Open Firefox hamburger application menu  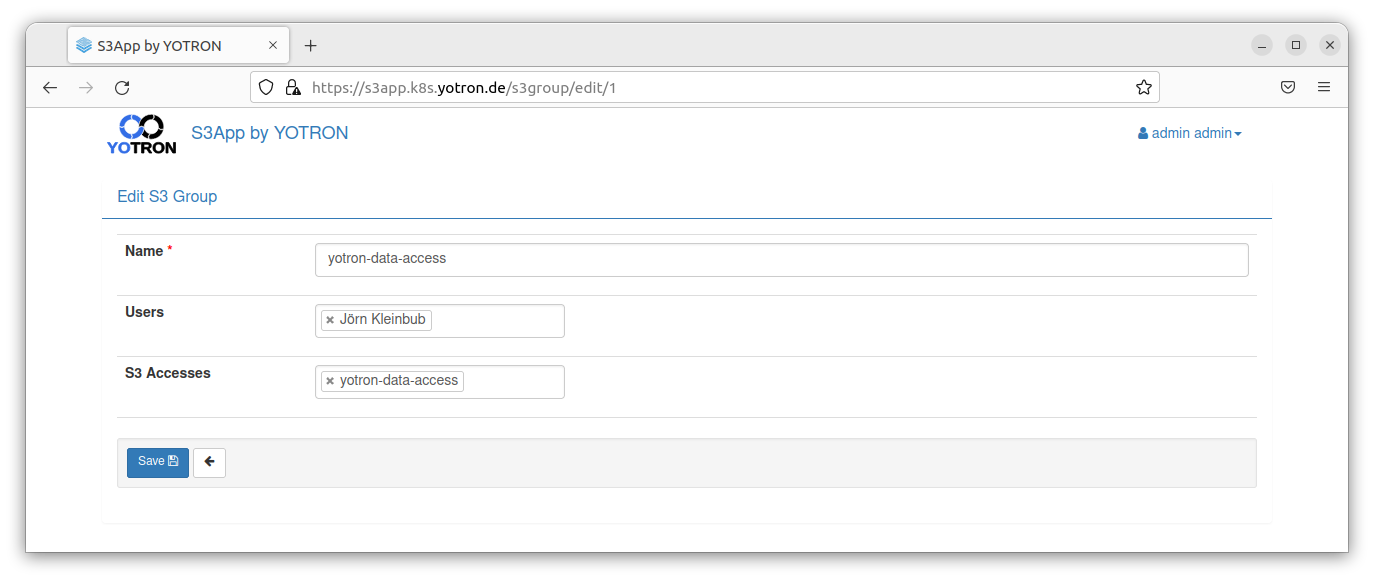click(x=1324, y=88)
